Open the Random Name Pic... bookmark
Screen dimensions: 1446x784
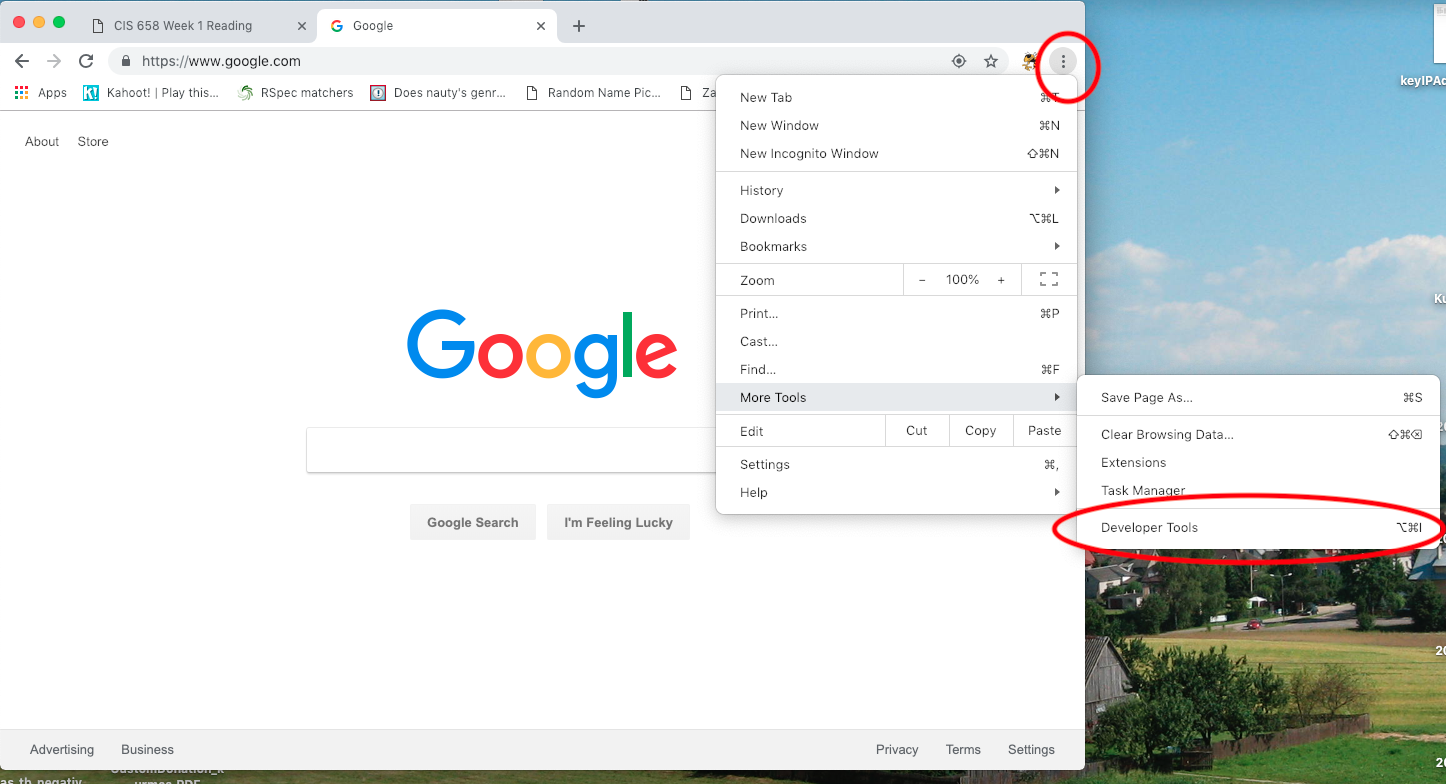click(592, 93)
